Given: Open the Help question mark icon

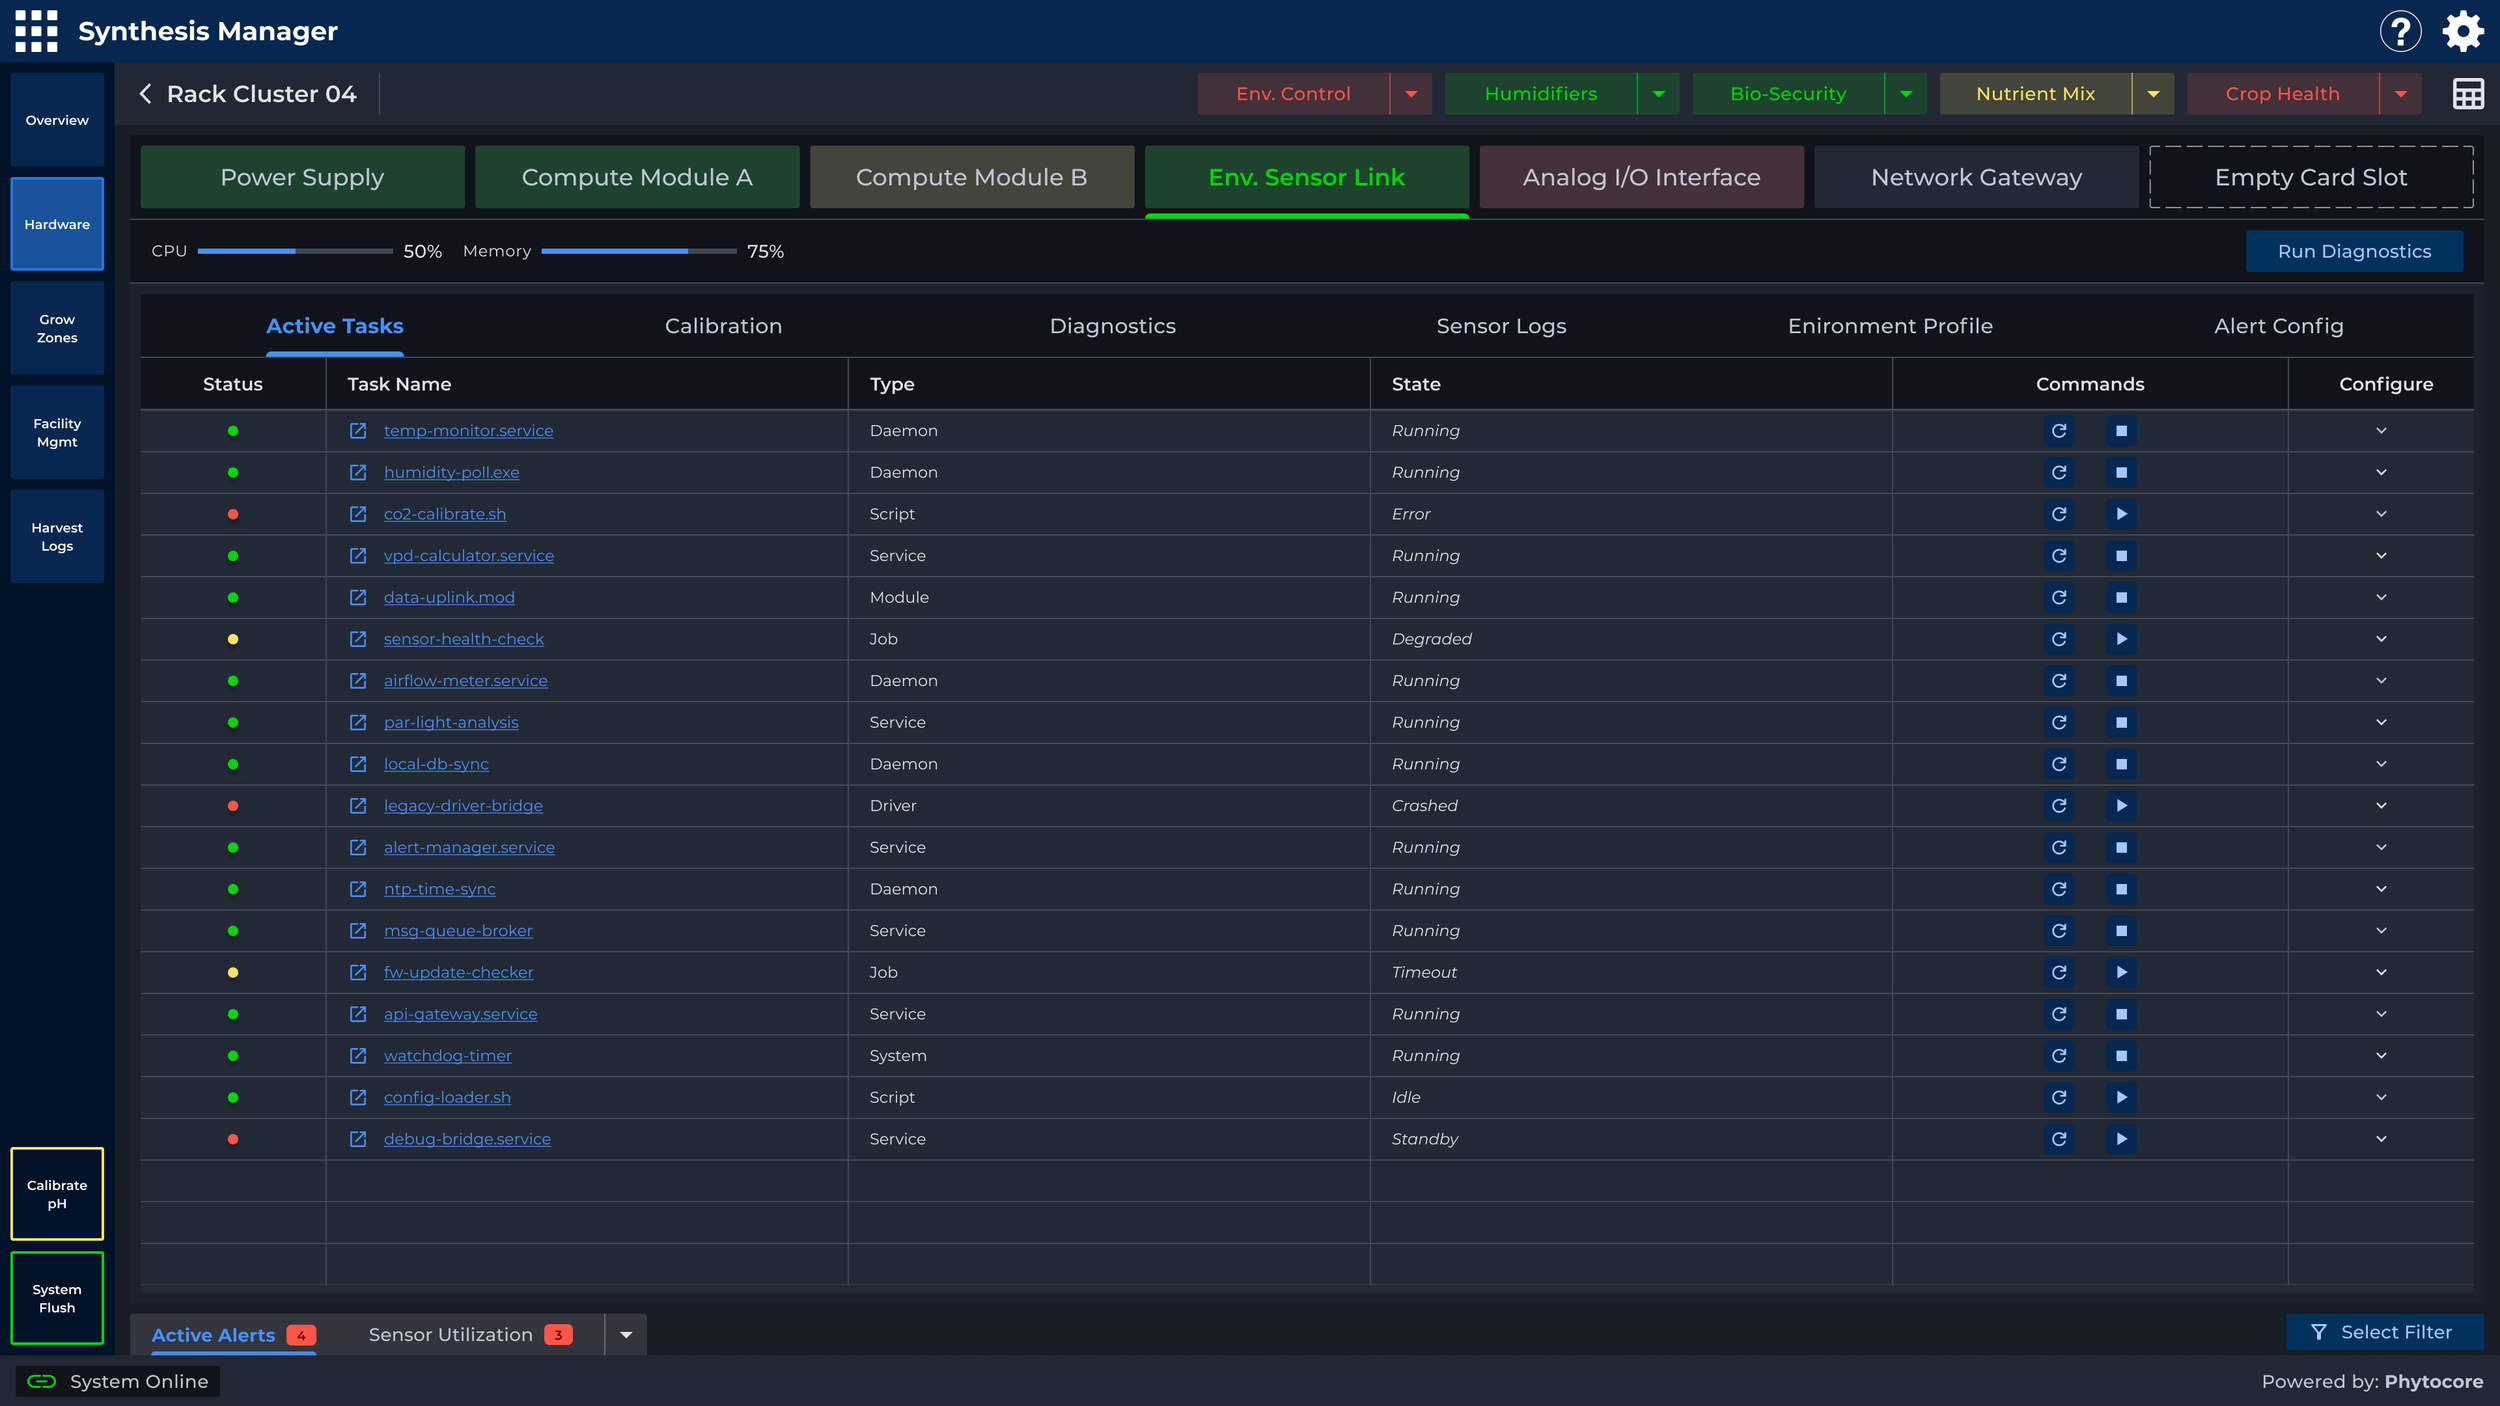Looking at the screenshot, I should (2401, 30).
